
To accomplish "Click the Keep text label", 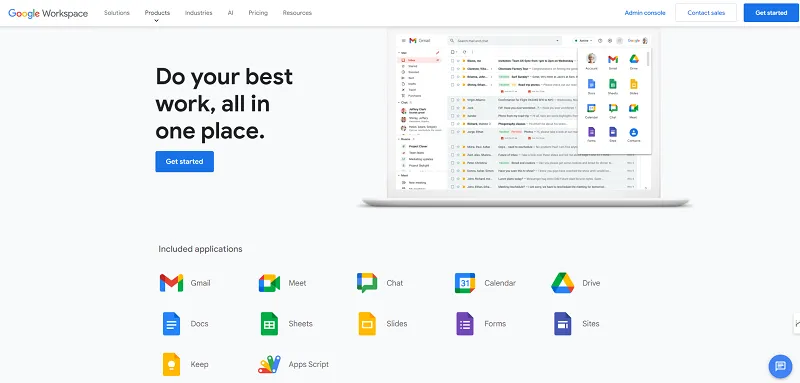I will tap(199, 364).
